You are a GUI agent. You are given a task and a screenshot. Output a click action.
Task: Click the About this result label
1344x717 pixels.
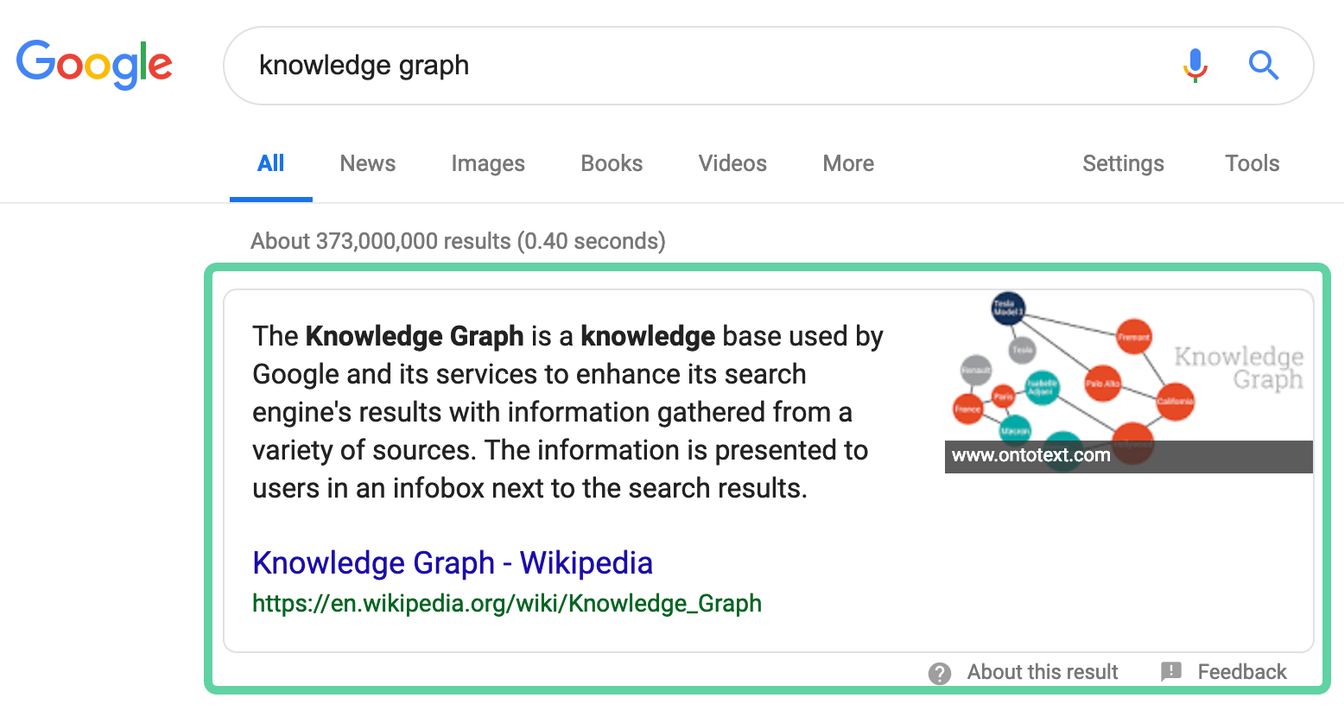tap(1043, 672)
